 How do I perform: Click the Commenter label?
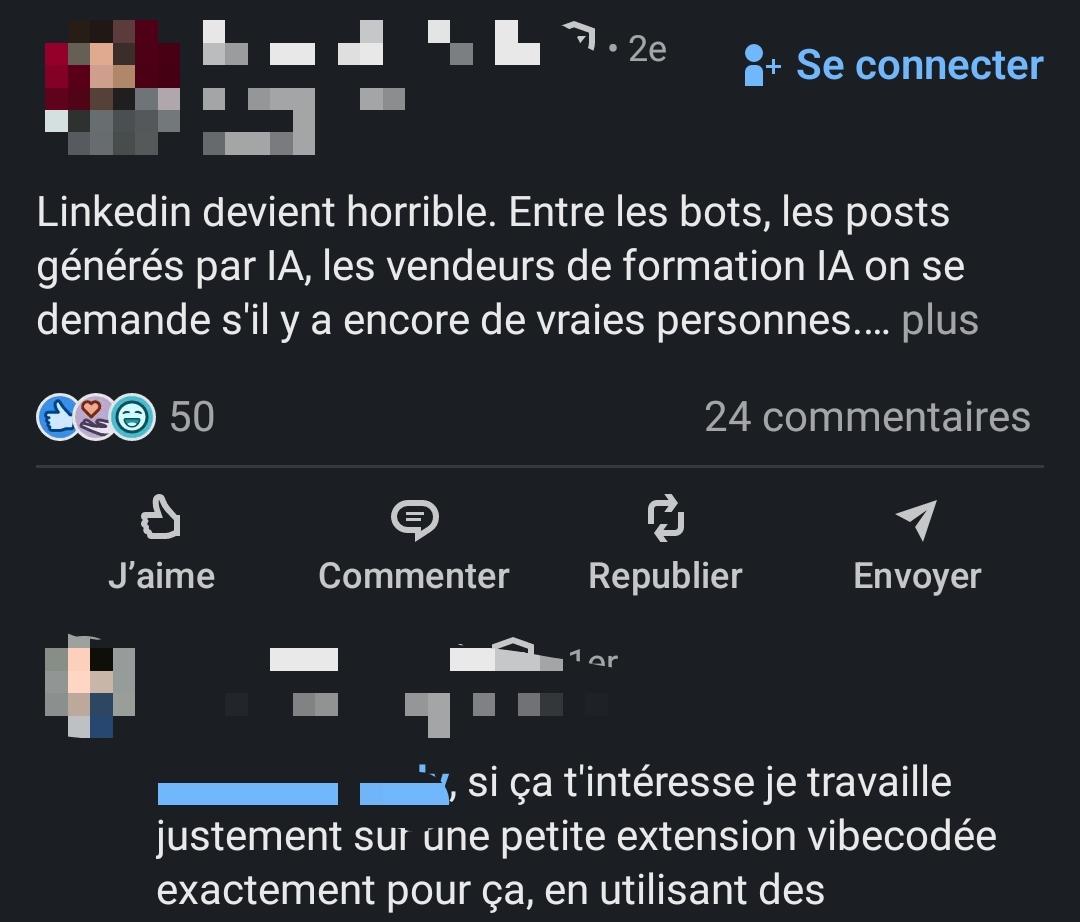click(x=414, y=576)
